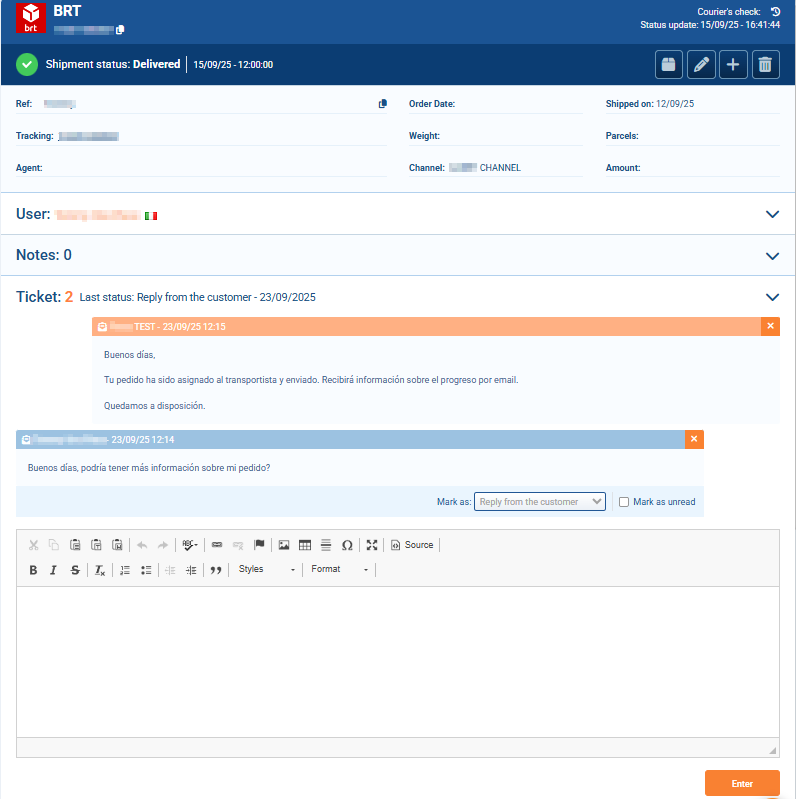Click the plus add icon in header
The image size is (796, 799).
(733, 65)
